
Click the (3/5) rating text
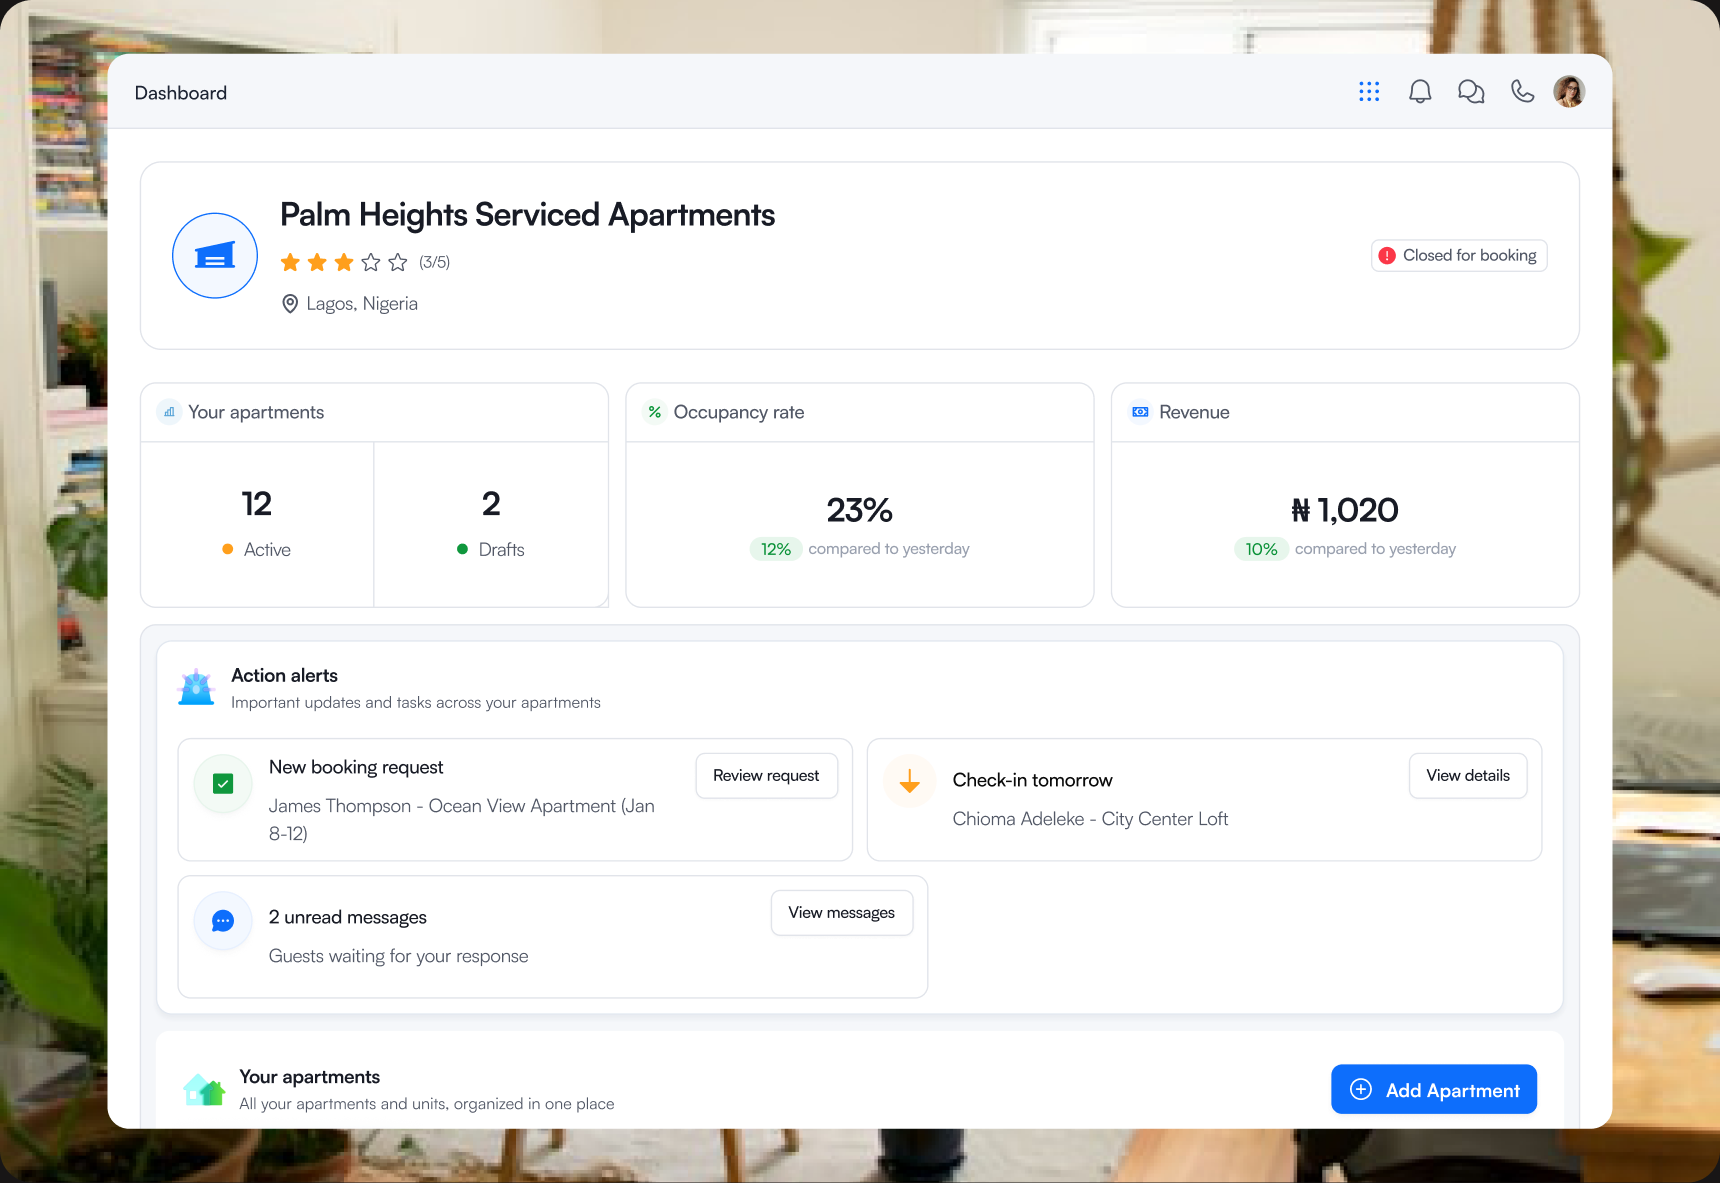click(434, 262)
